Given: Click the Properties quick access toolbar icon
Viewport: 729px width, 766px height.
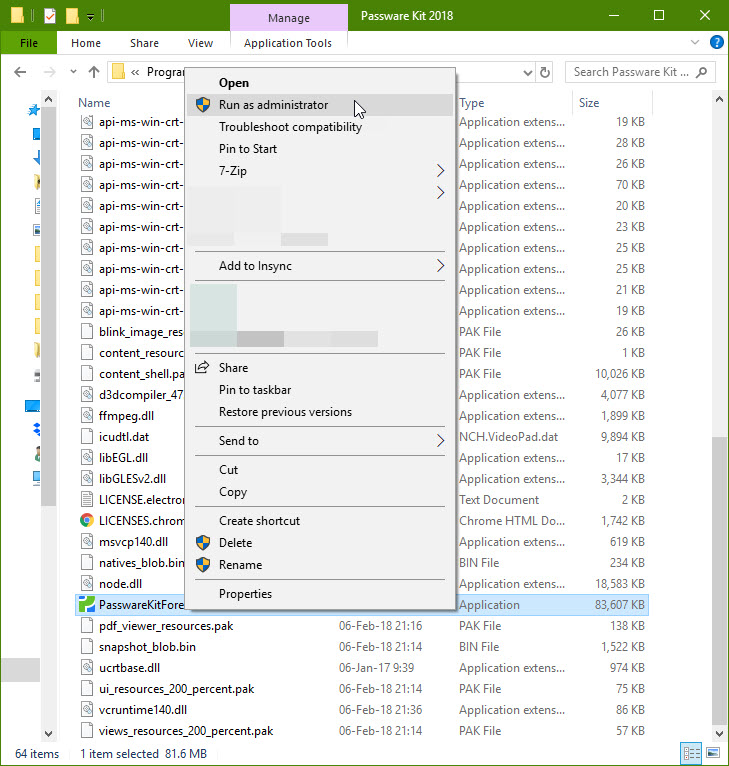Looking at the screenshot, I should [x=50, y=16].
